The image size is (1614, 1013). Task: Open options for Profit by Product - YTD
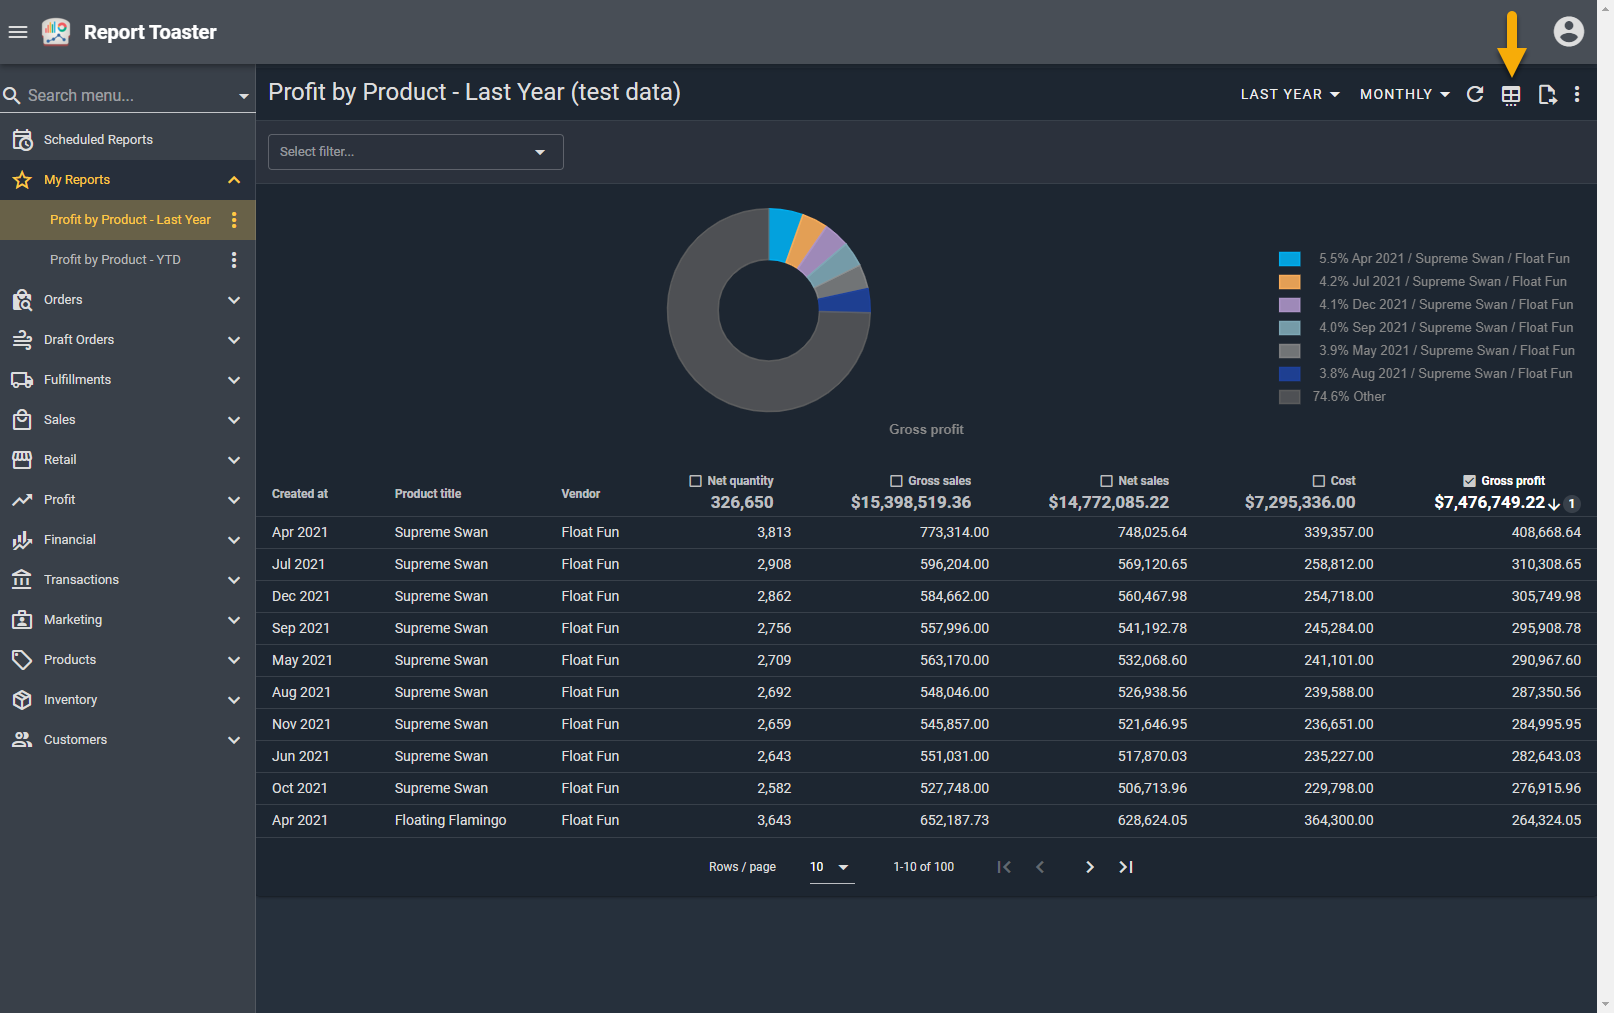[x=234, y=260]
